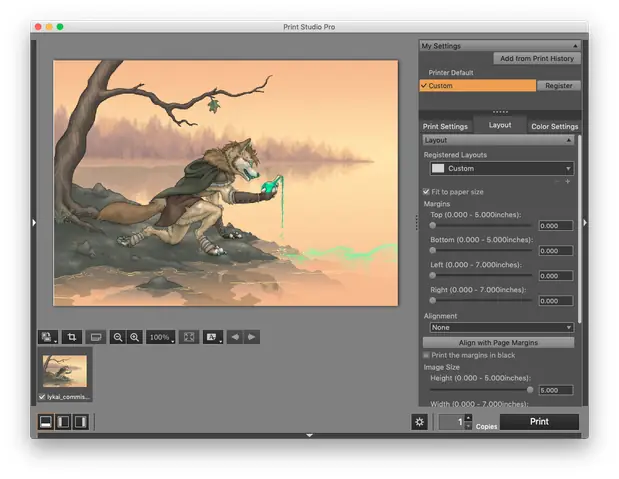Image resolution: width=619 pixels, height=479 pixels.
Task: Remove registered layout with minus icon
Action: 557,182
